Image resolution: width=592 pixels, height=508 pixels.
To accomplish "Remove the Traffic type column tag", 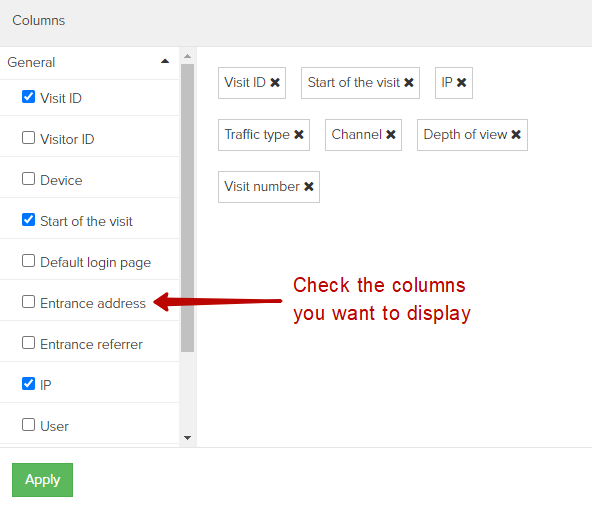I will pyautogui.click(x=299, y=134).
